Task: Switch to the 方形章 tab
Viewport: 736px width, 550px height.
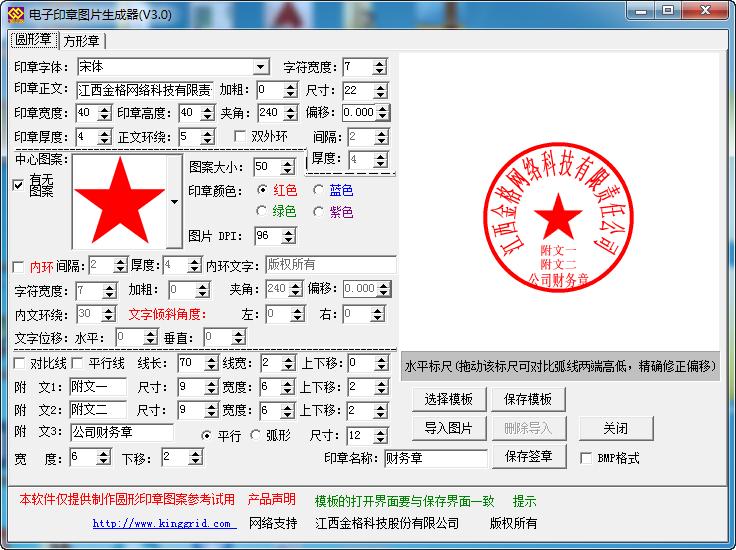Action: pyautogui.click(x=82, y=41)
